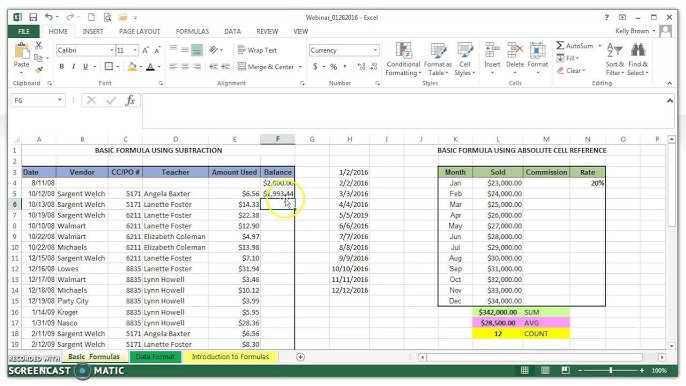Add a new sheet with plus button

[x=300, y=357]
